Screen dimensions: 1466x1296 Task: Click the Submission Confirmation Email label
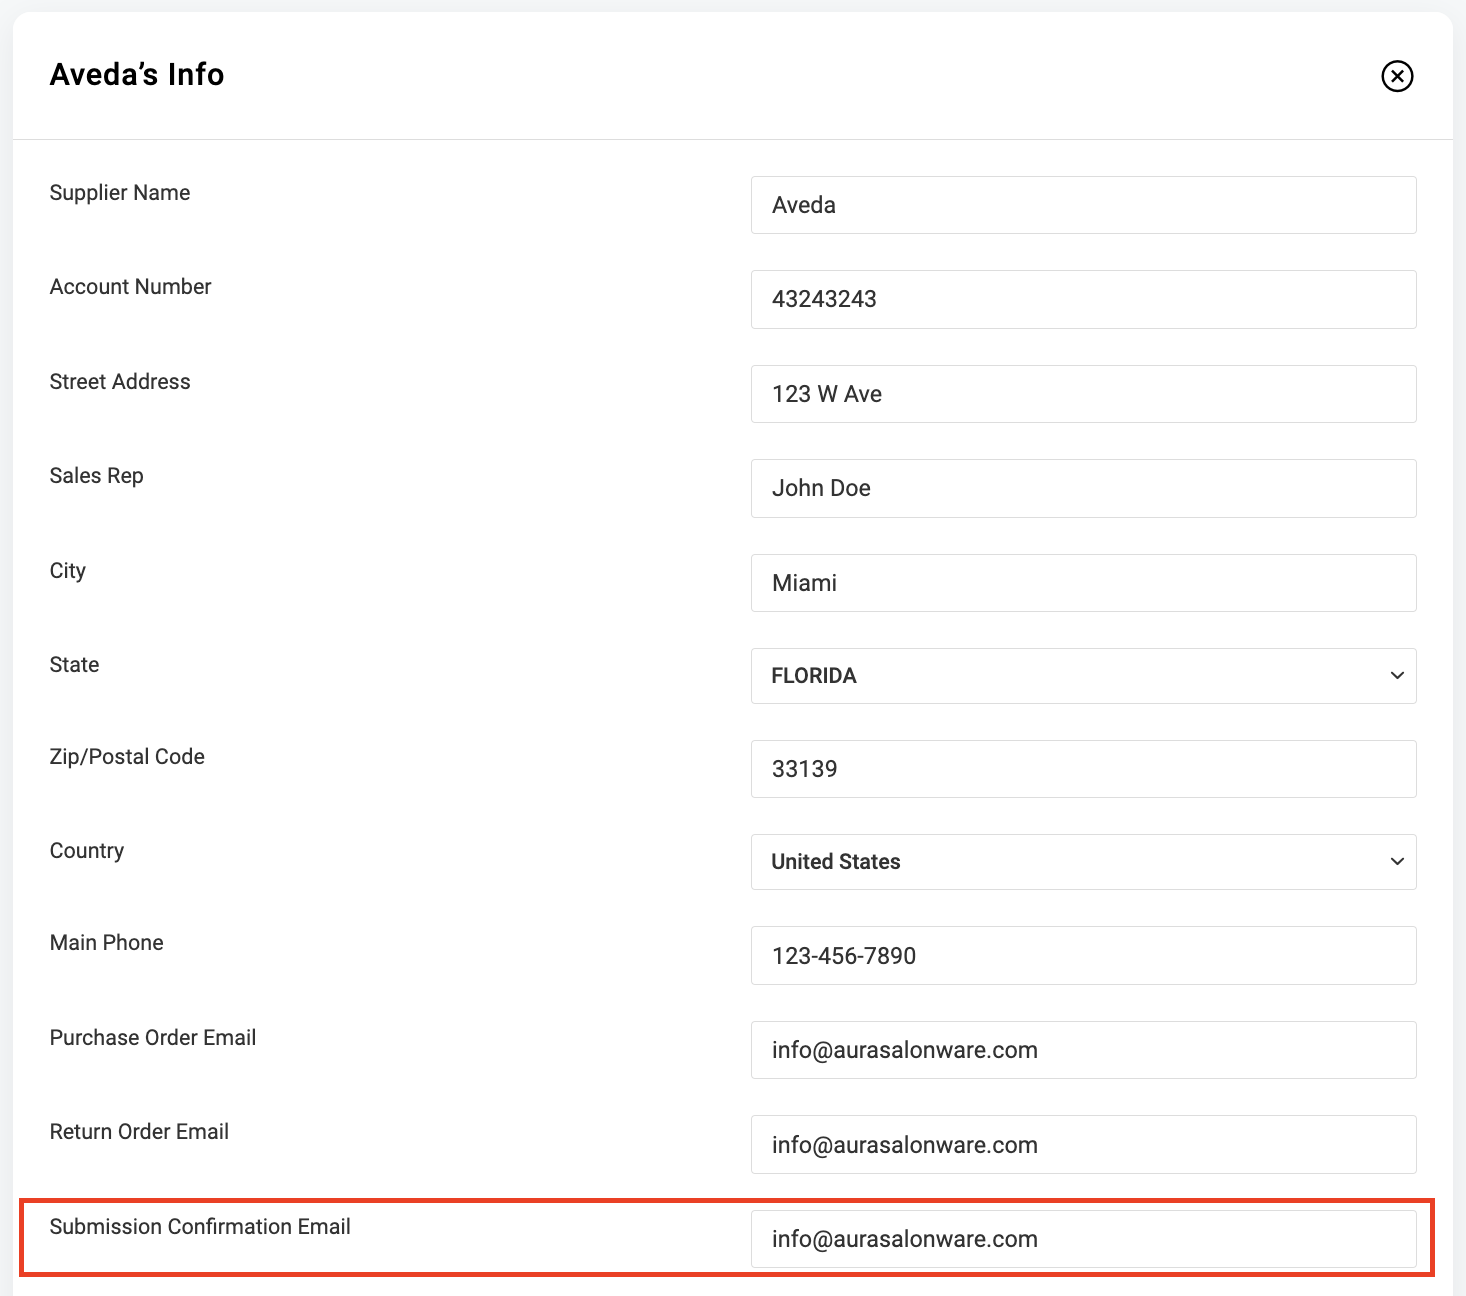coord(200,1227)
